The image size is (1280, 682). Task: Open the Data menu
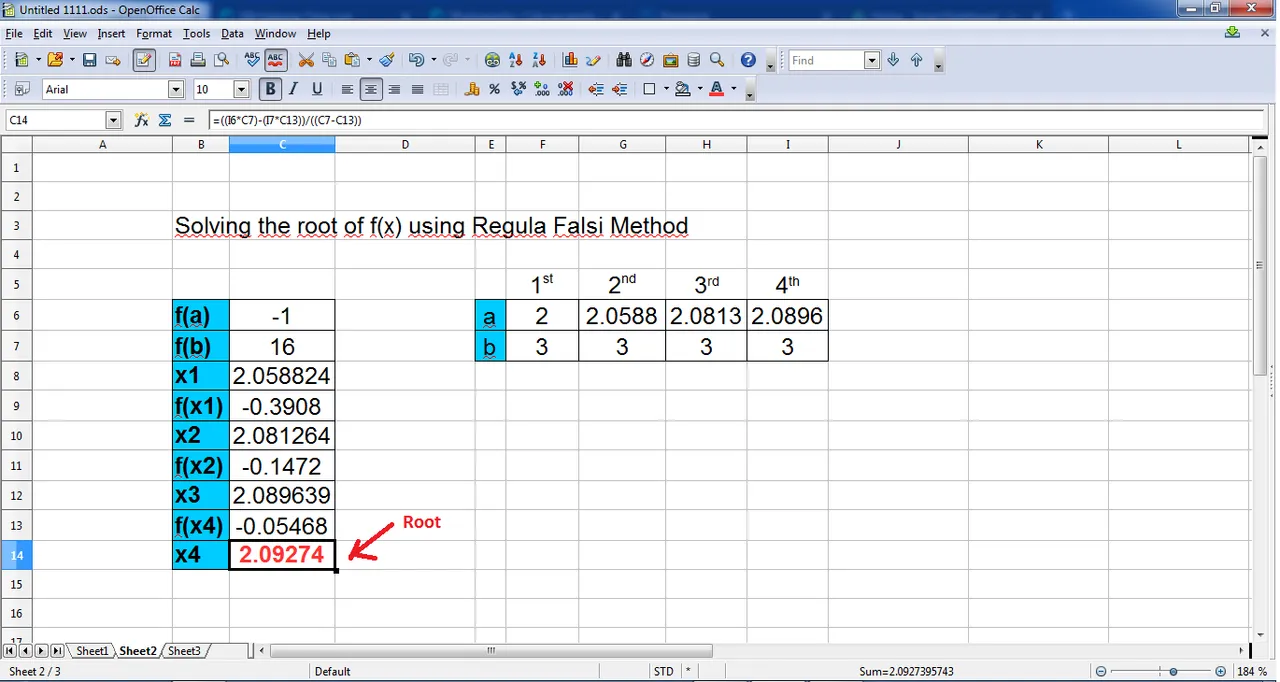coord(232,34)
